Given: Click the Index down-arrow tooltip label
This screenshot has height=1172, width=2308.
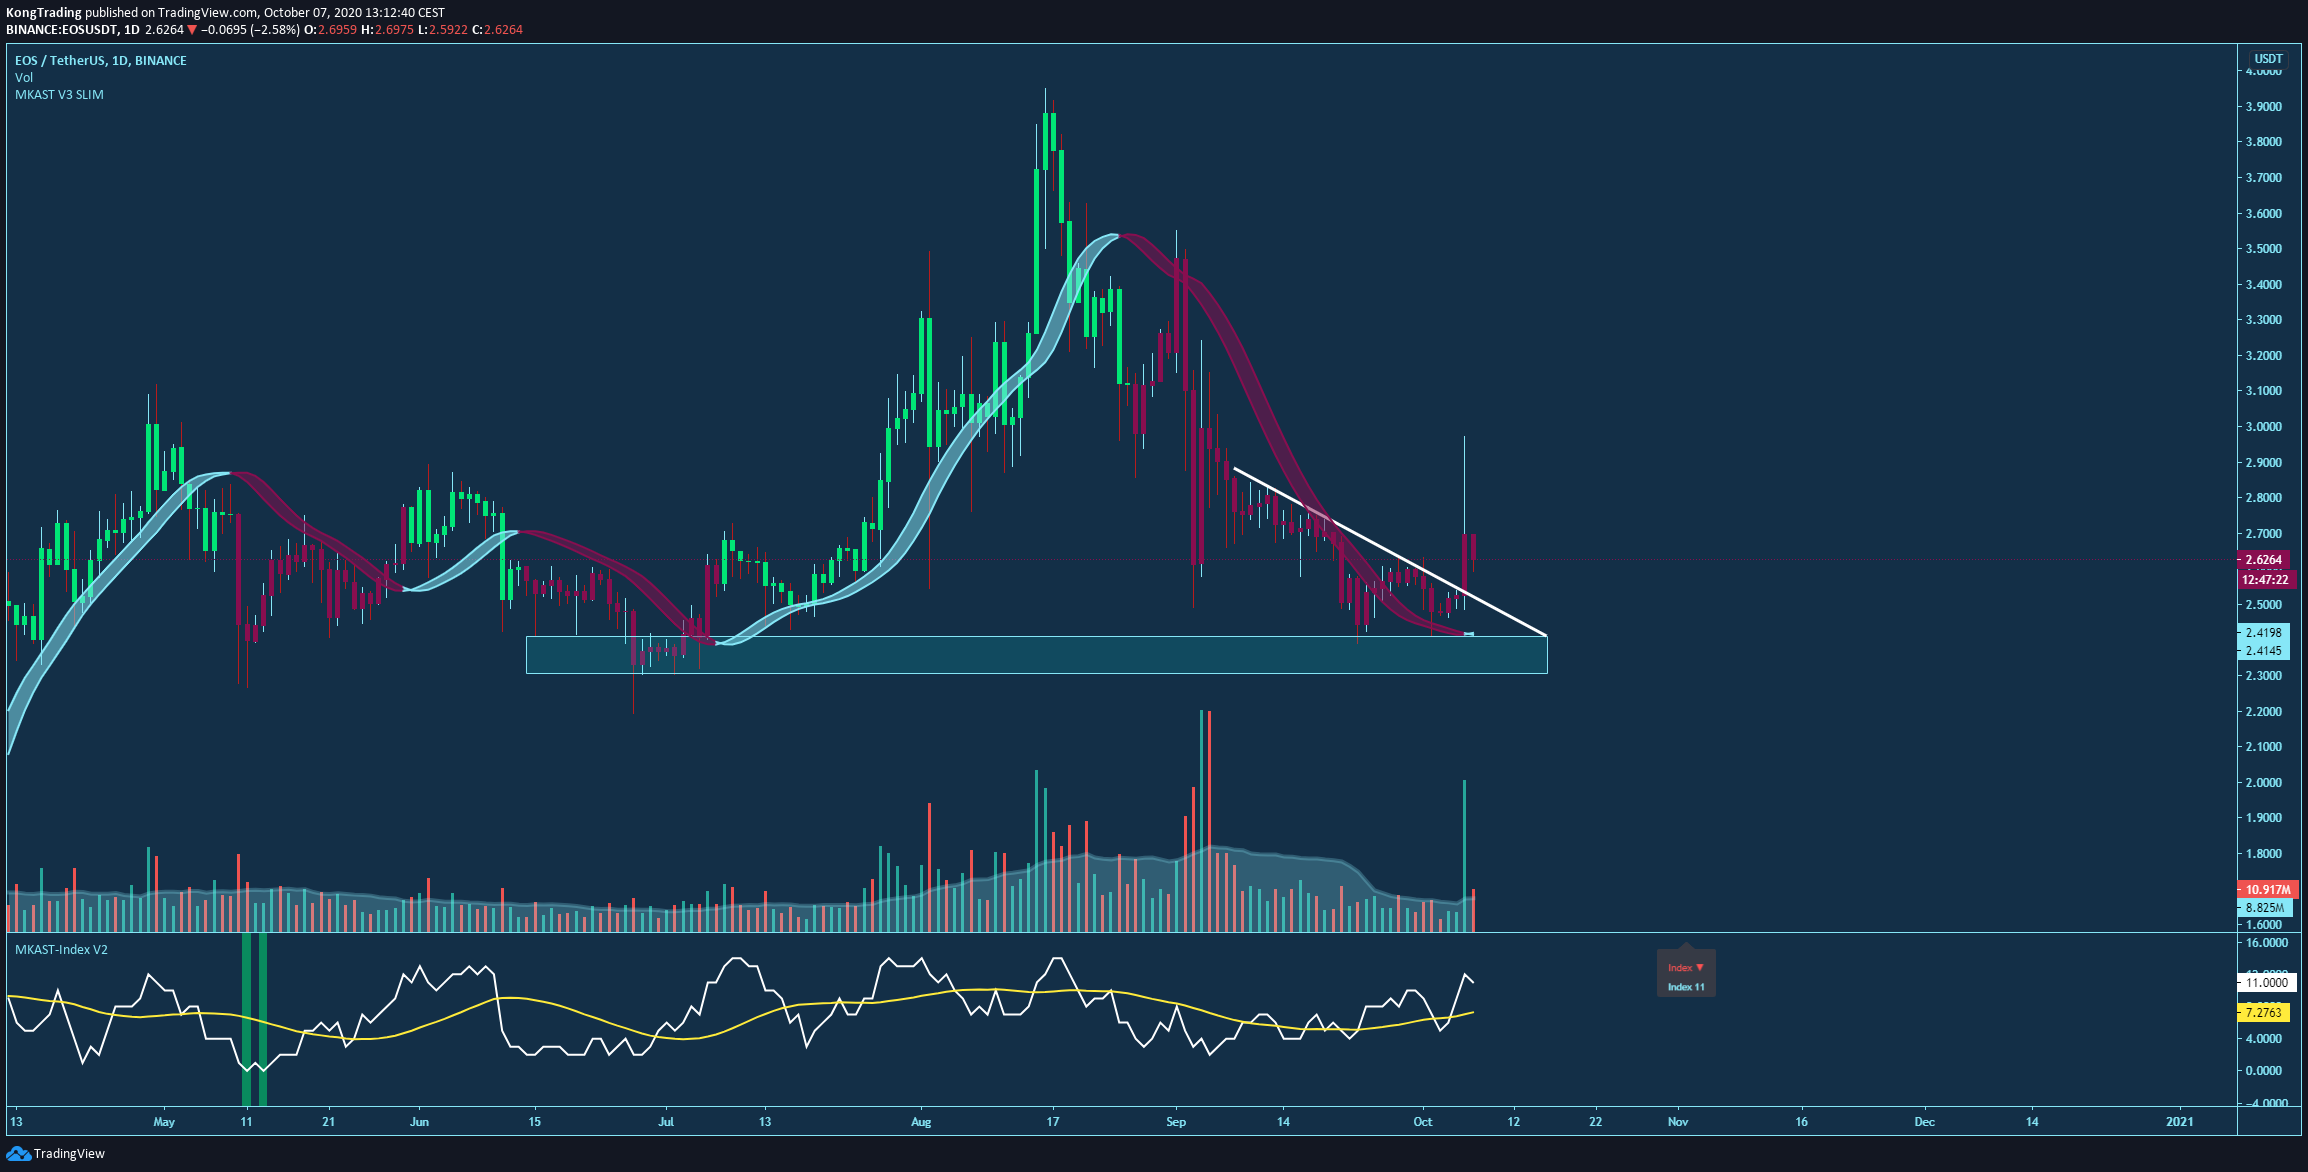Looking at the screenshot, I should click(1685, 968).
